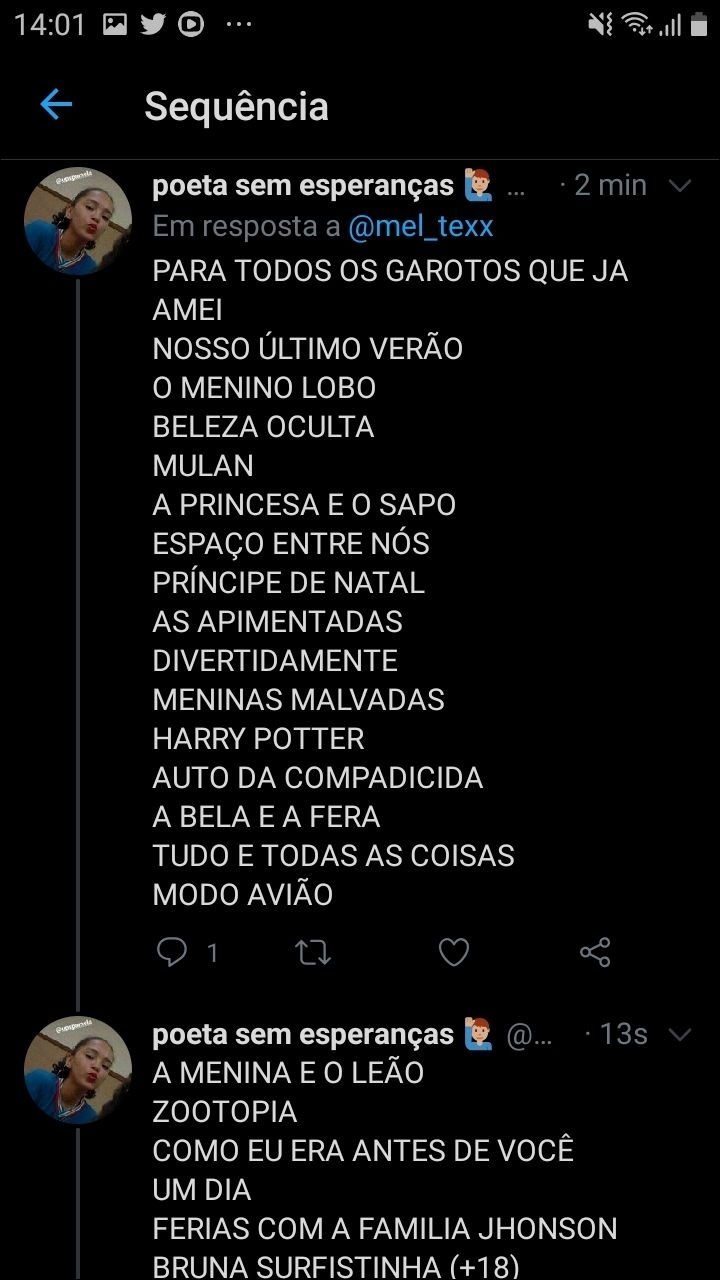Tap the back arrow

pyautogui.click(x=56, y=105)
